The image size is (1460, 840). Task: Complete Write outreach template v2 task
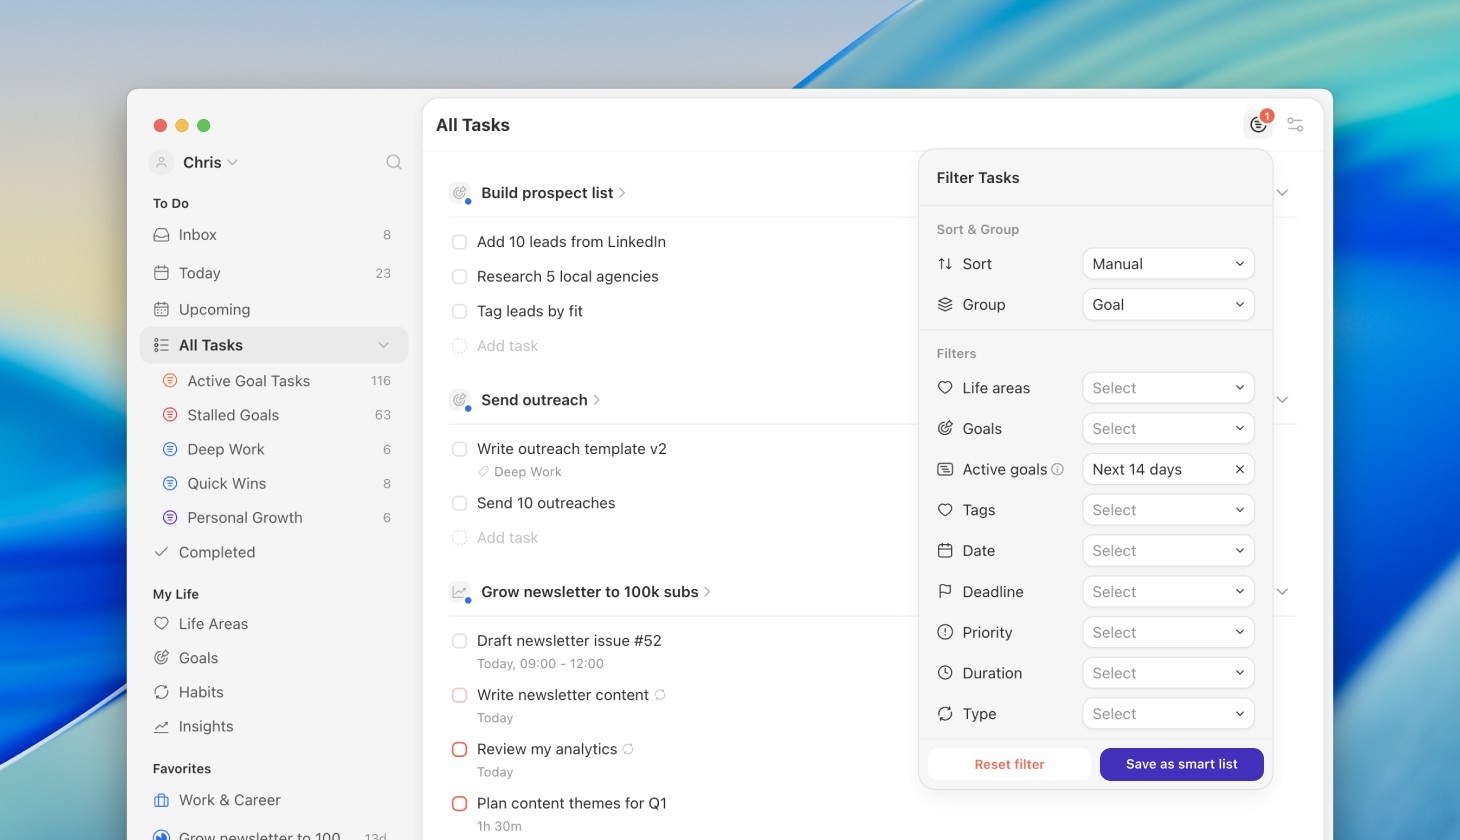(460, 449)
